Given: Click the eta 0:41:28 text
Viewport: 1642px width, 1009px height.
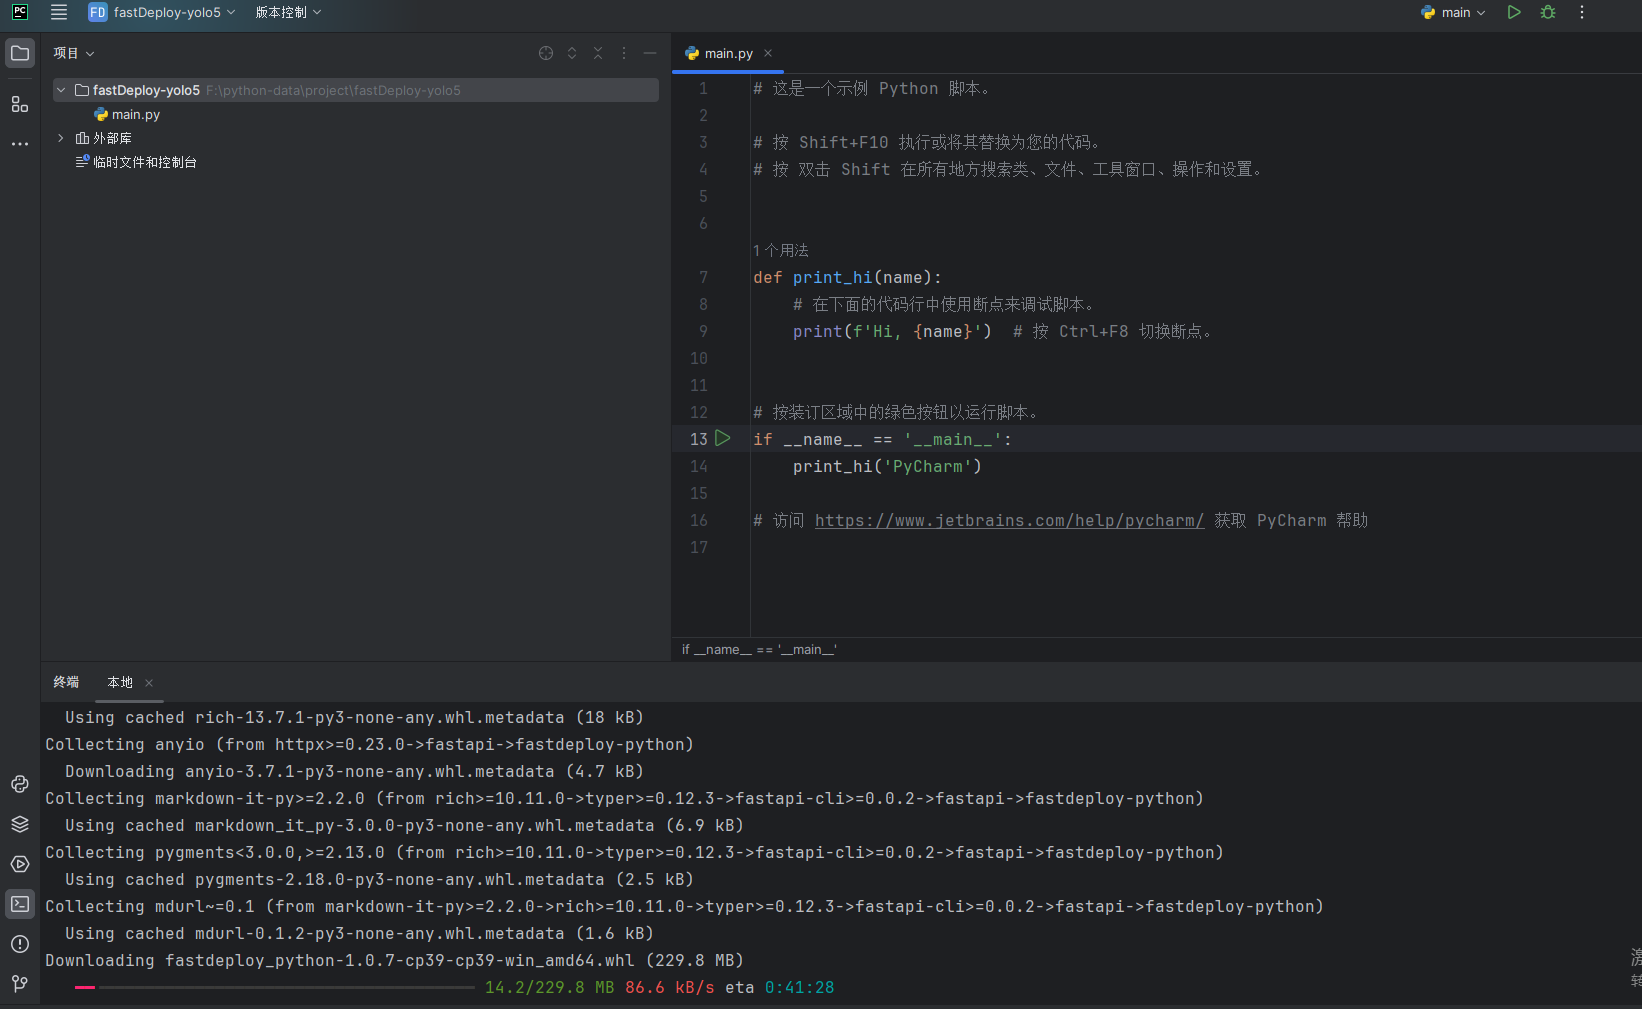Looking at the screenshot, I should point(780,987).
